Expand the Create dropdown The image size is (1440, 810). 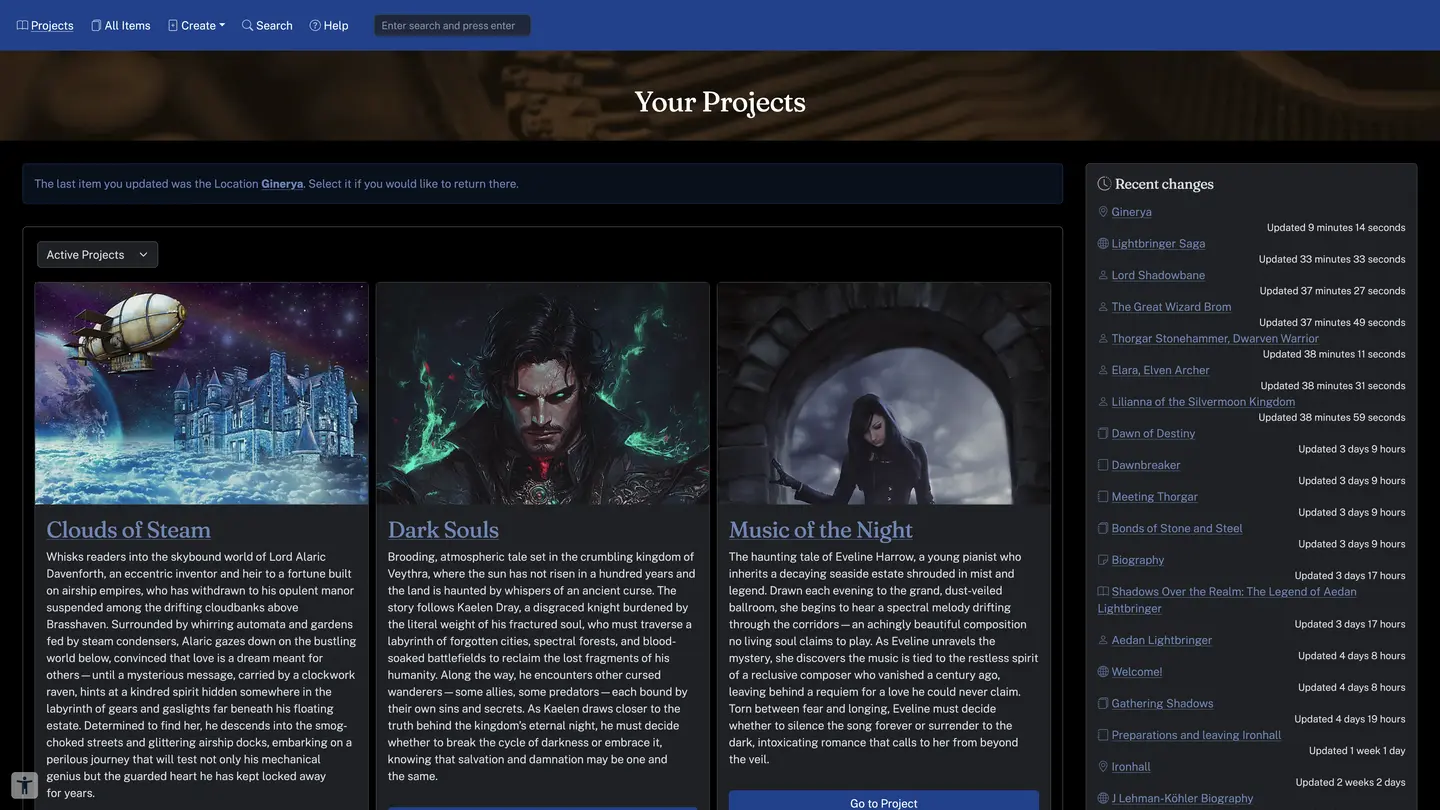pyautogui.click(x=196, y=25)
